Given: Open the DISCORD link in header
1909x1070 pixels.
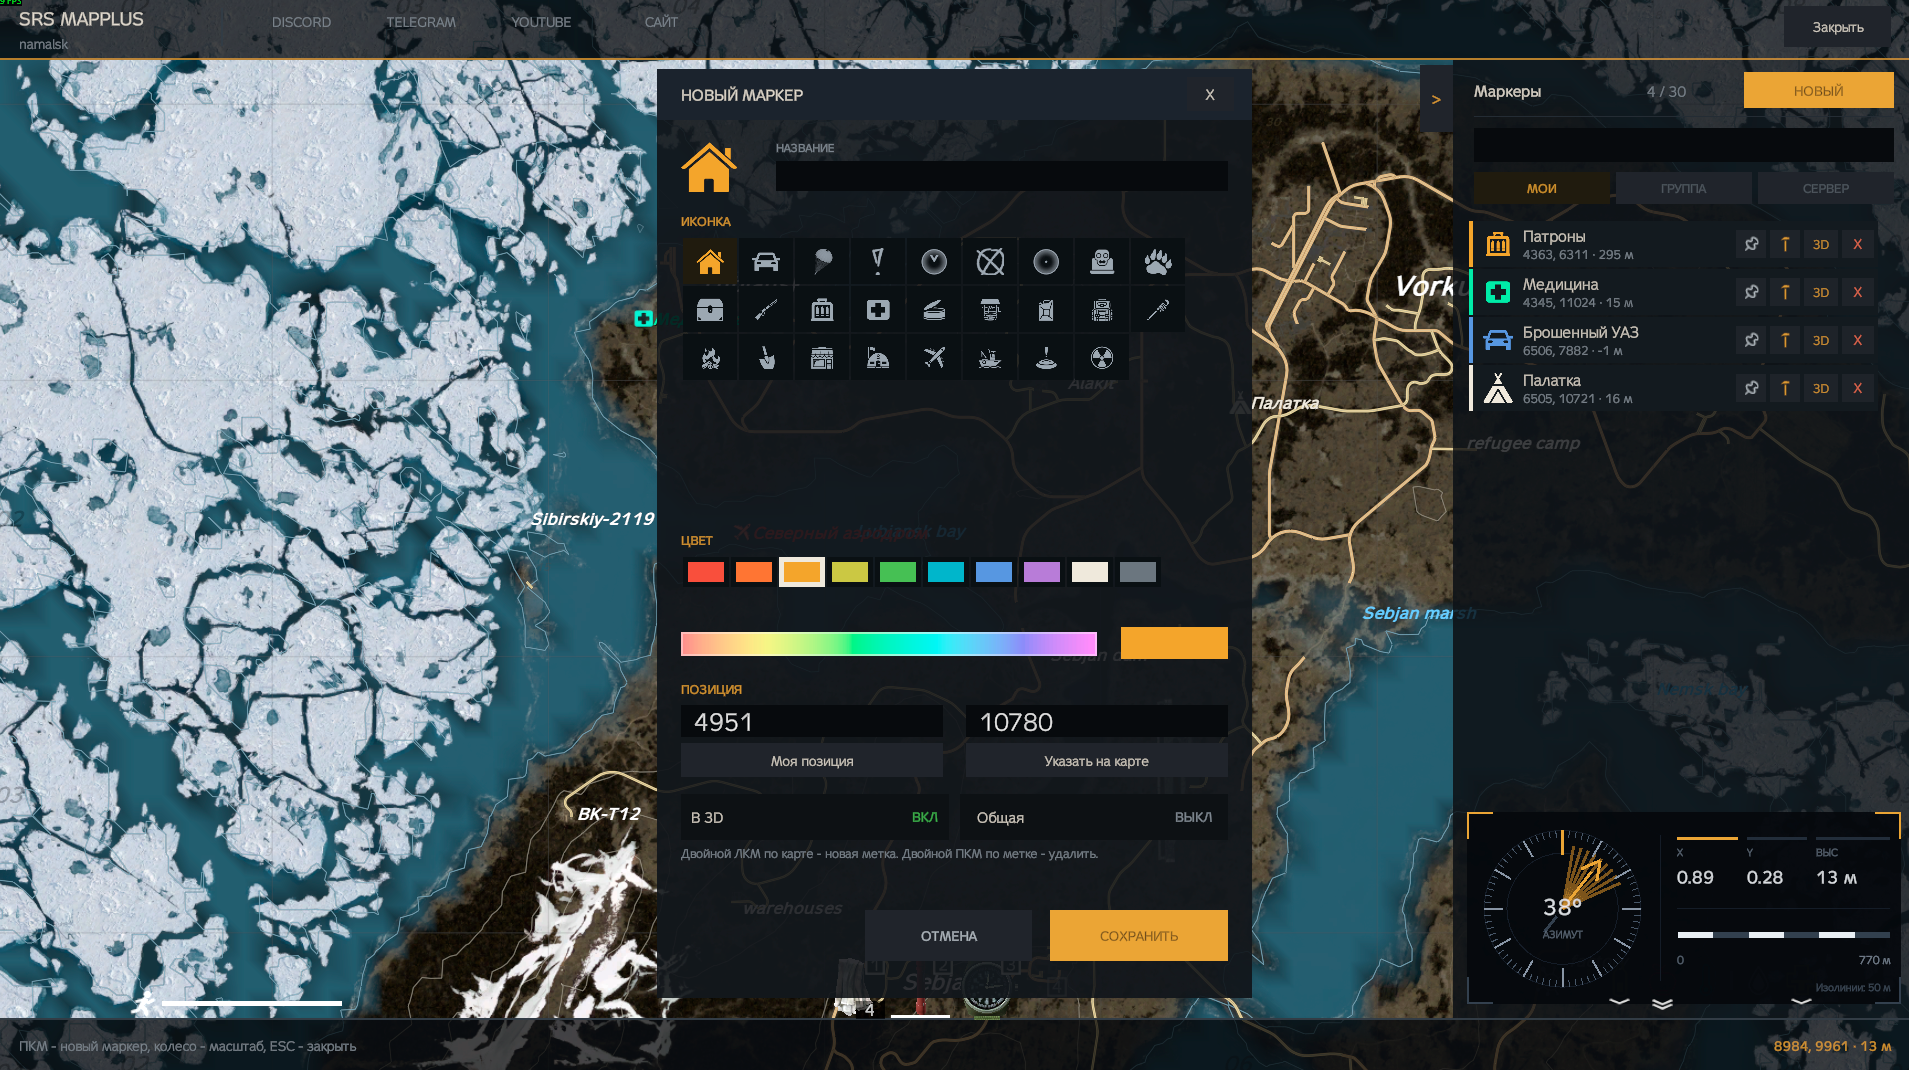Looking at the screenshot, I should (x=301, y=22).
